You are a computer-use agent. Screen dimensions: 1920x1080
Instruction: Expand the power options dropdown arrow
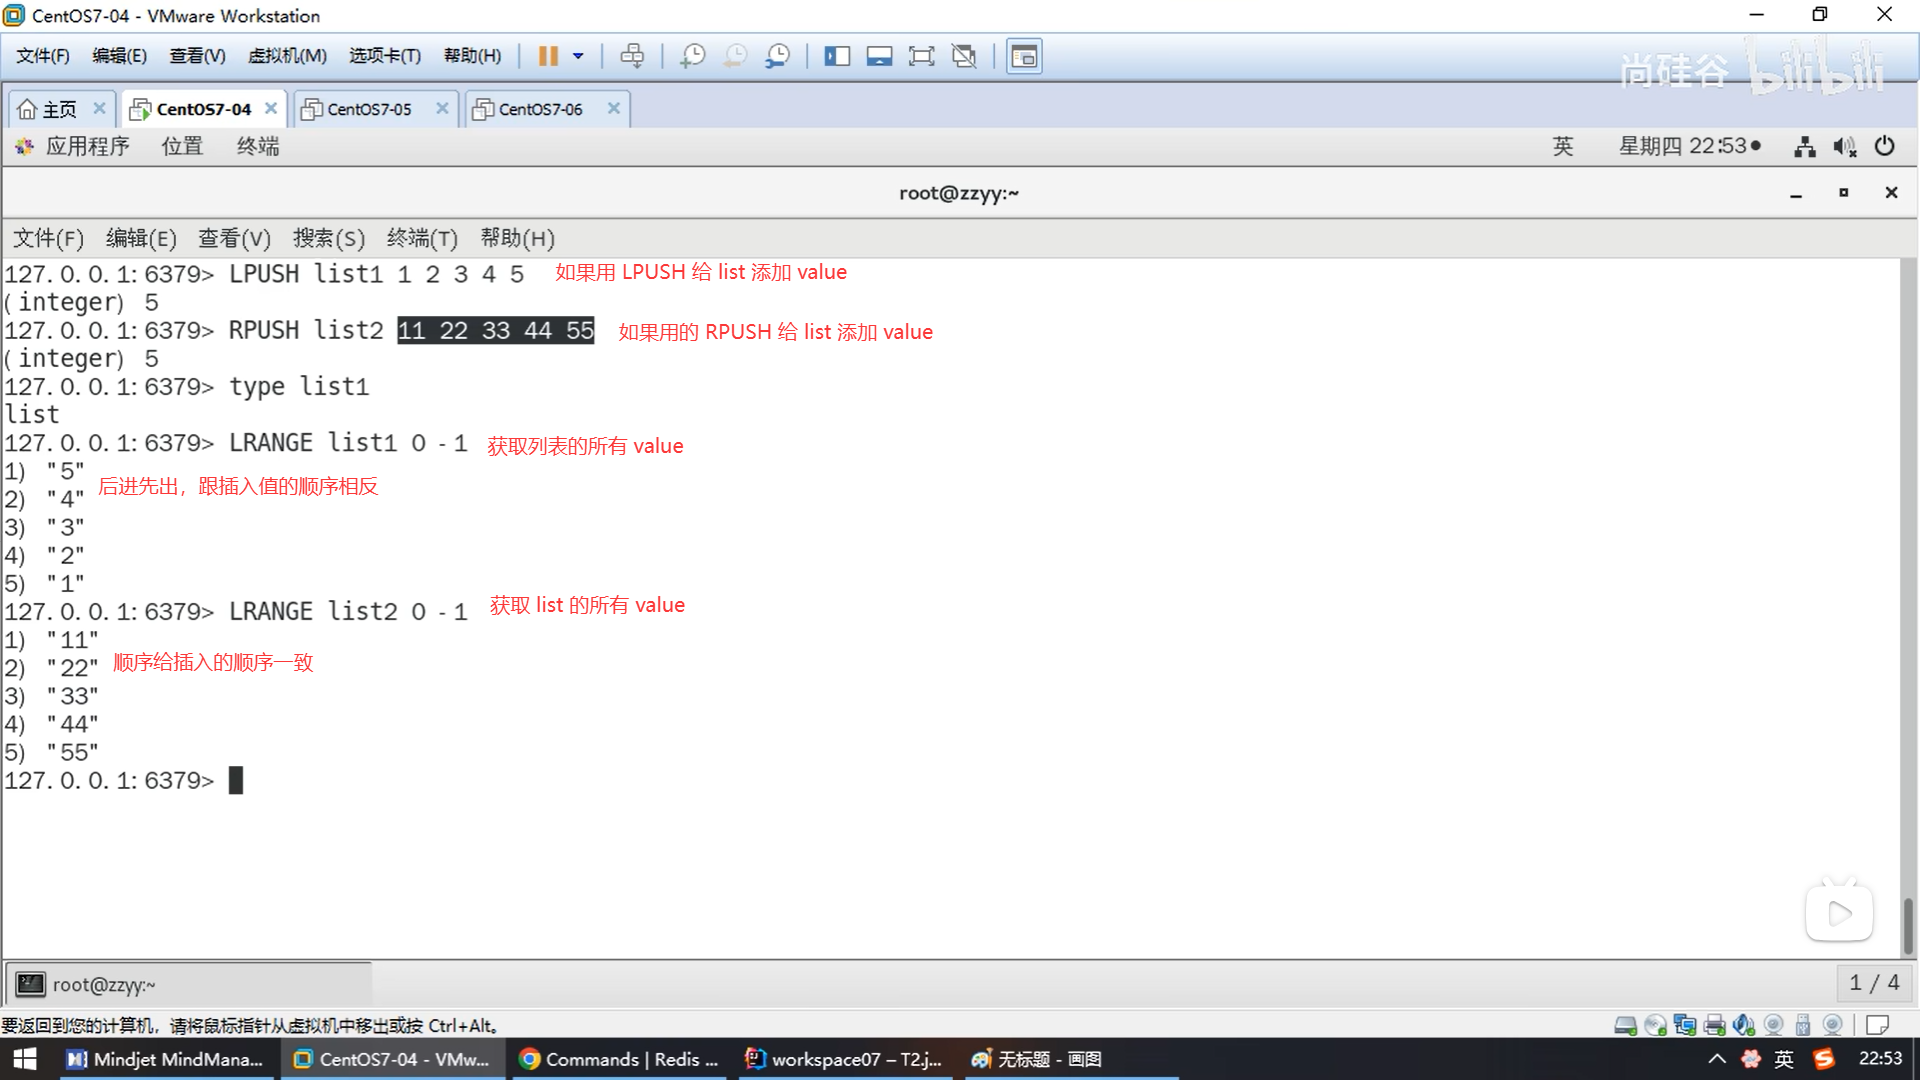click(x=578, y=56)
